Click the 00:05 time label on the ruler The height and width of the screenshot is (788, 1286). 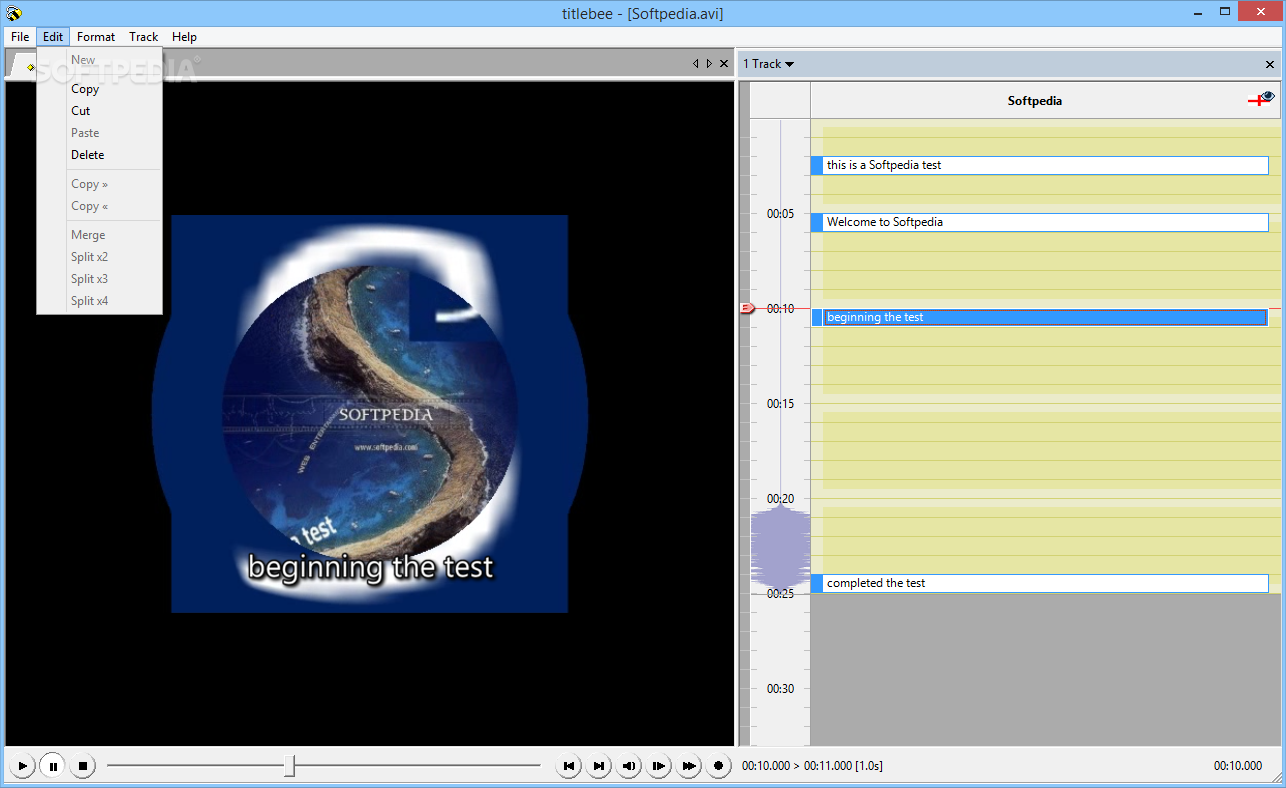pos(780,214)
